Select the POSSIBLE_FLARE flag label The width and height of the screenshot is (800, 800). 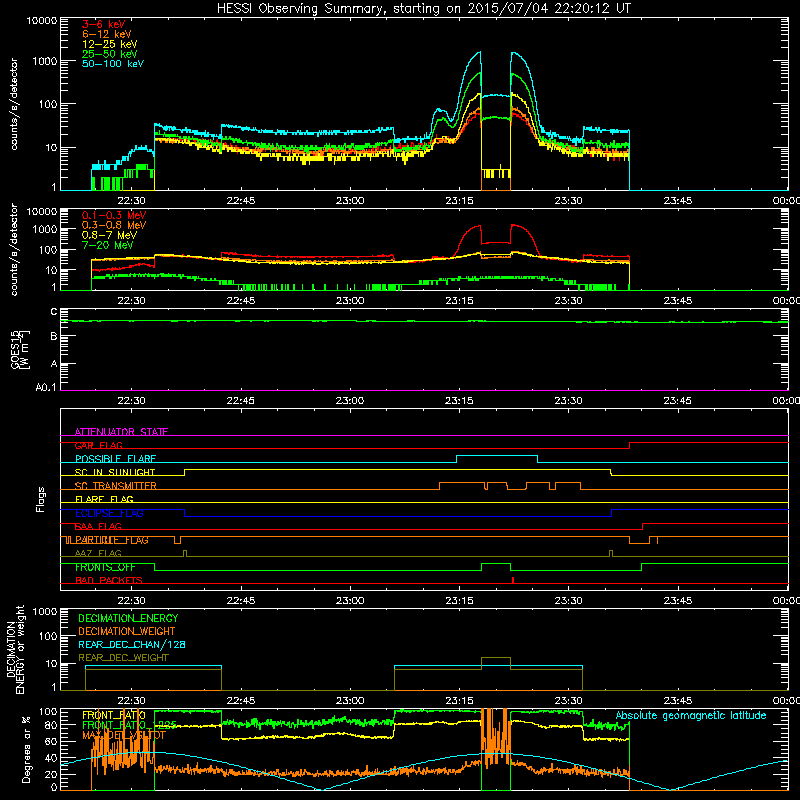115,459
